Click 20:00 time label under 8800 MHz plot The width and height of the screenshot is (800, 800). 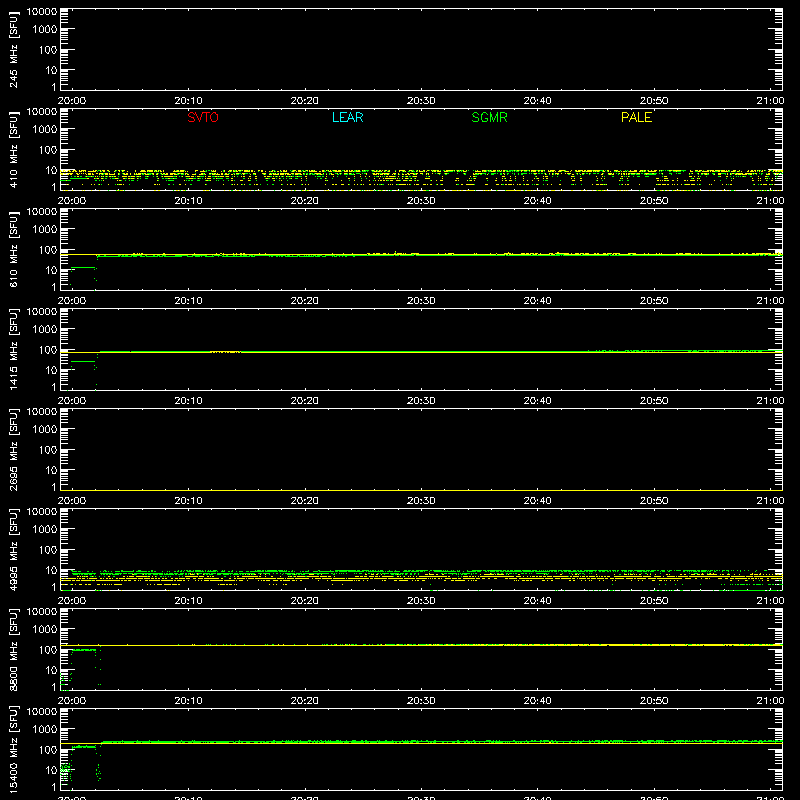72,701
